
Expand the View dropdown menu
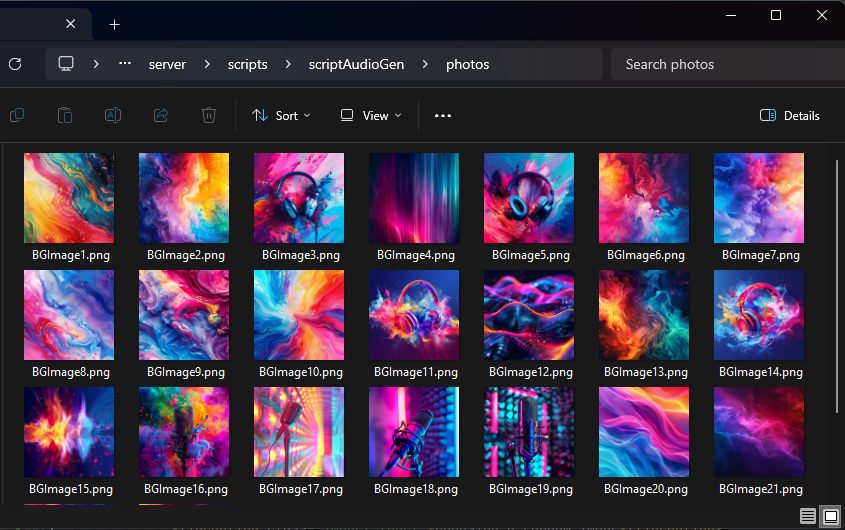coord(371,115)
